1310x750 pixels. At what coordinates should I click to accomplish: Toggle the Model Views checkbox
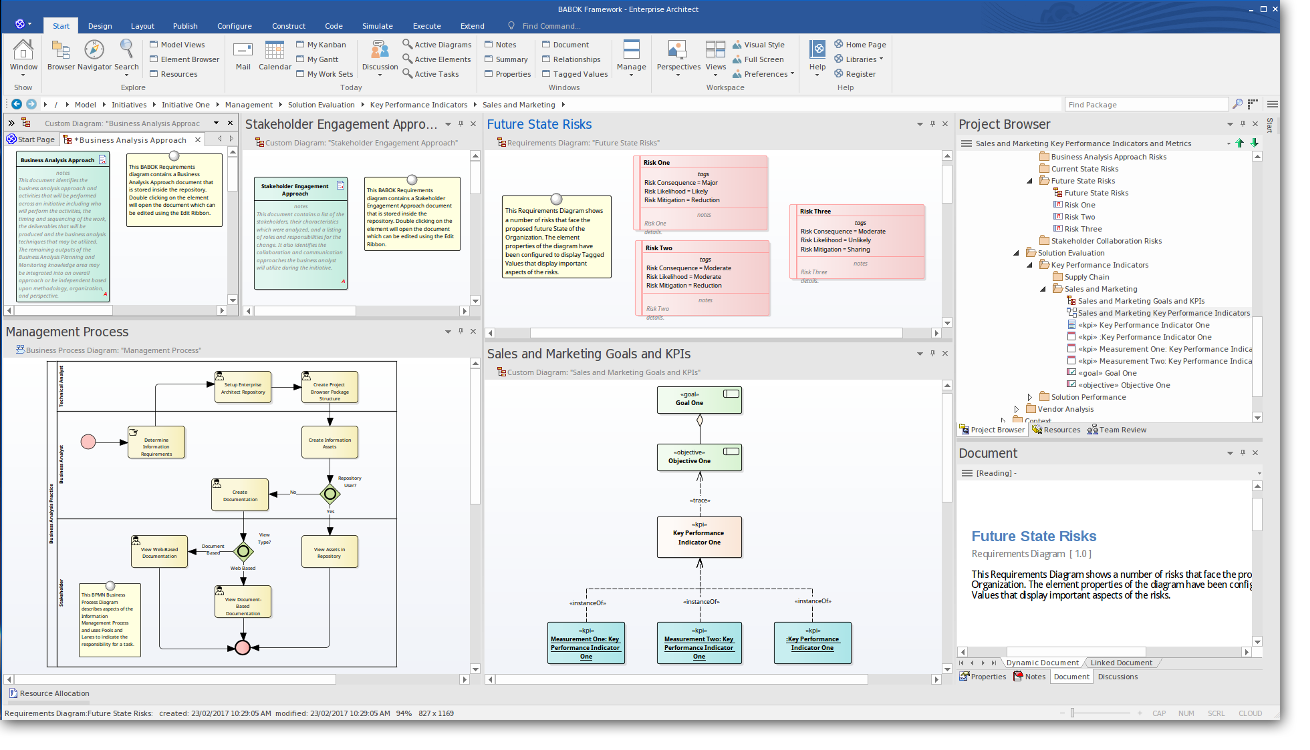click(154, 45)
